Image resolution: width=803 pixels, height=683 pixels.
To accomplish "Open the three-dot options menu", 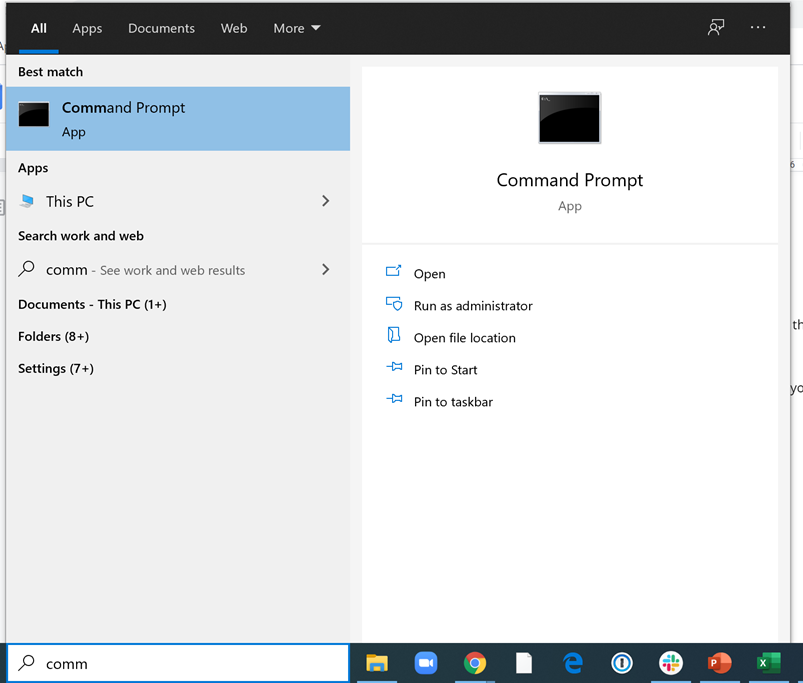I will [758, 27].
